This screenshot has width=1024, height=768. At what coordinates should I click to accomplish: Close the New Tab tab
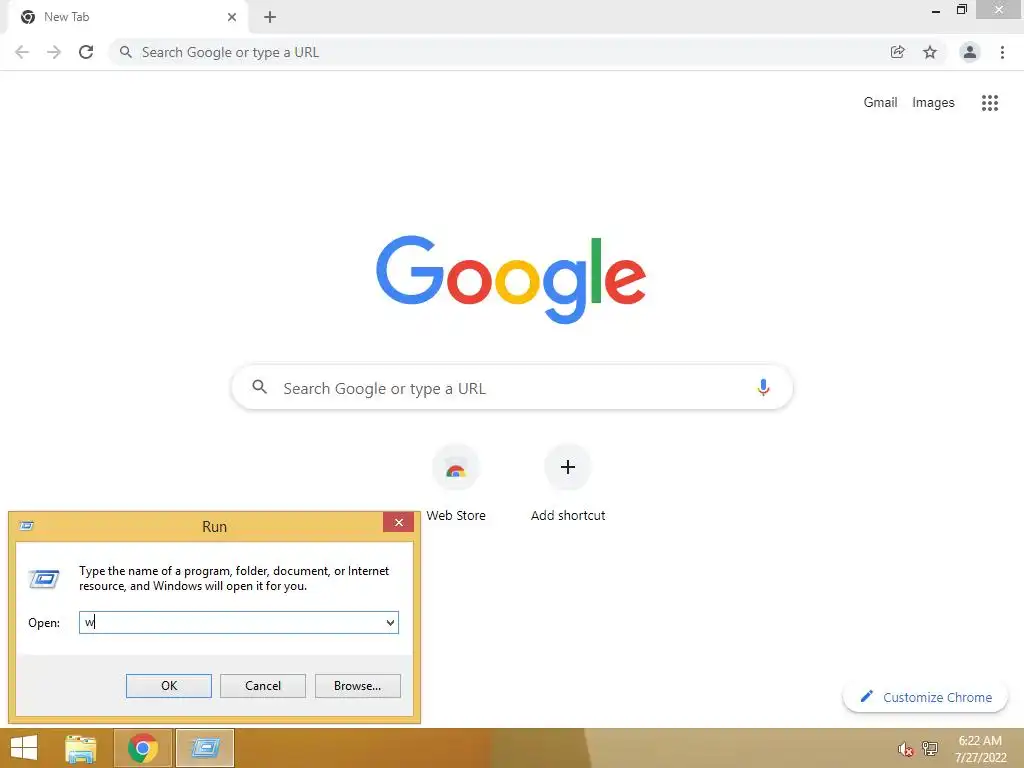click(232, 17)
